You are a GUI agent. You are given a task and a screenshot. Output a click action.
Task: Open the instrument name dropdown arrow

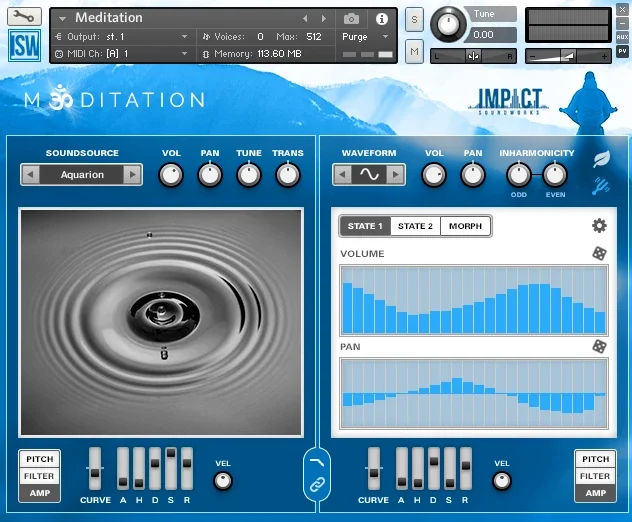pos(62,19)
